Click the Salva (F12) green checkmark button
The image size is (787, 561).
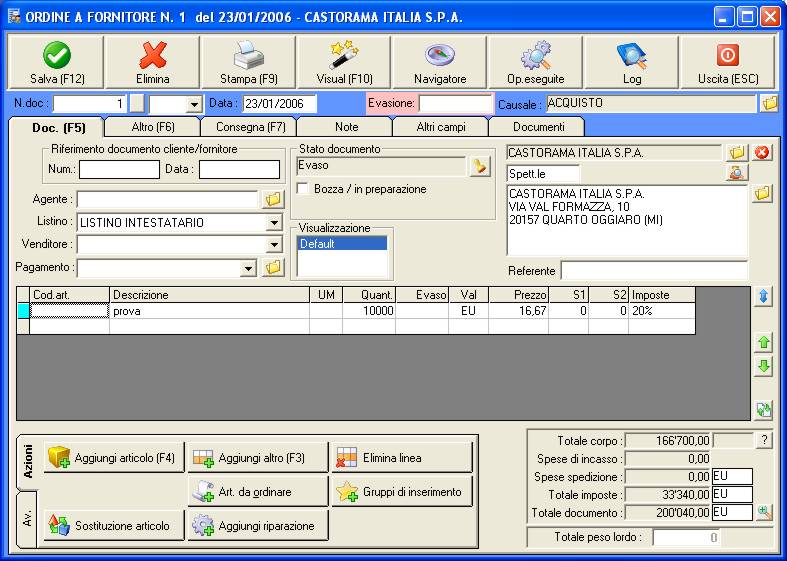pyautogui.click(x=56, y=62)
